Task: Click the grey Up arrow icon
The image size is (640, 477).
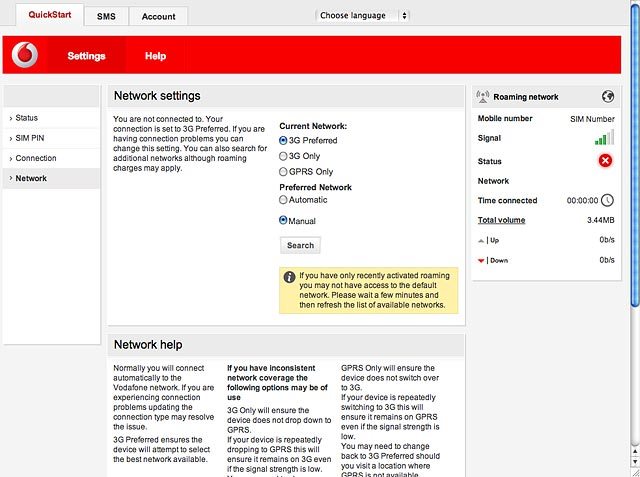Action: pyautogui.click(x=481, y=241)
